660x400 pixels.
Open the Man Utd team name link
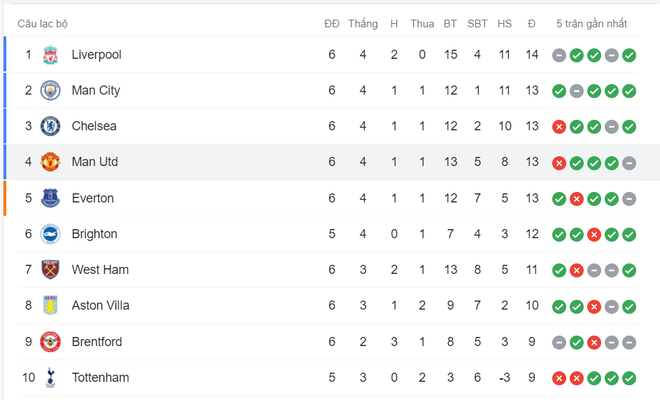[x=95, y=162]
